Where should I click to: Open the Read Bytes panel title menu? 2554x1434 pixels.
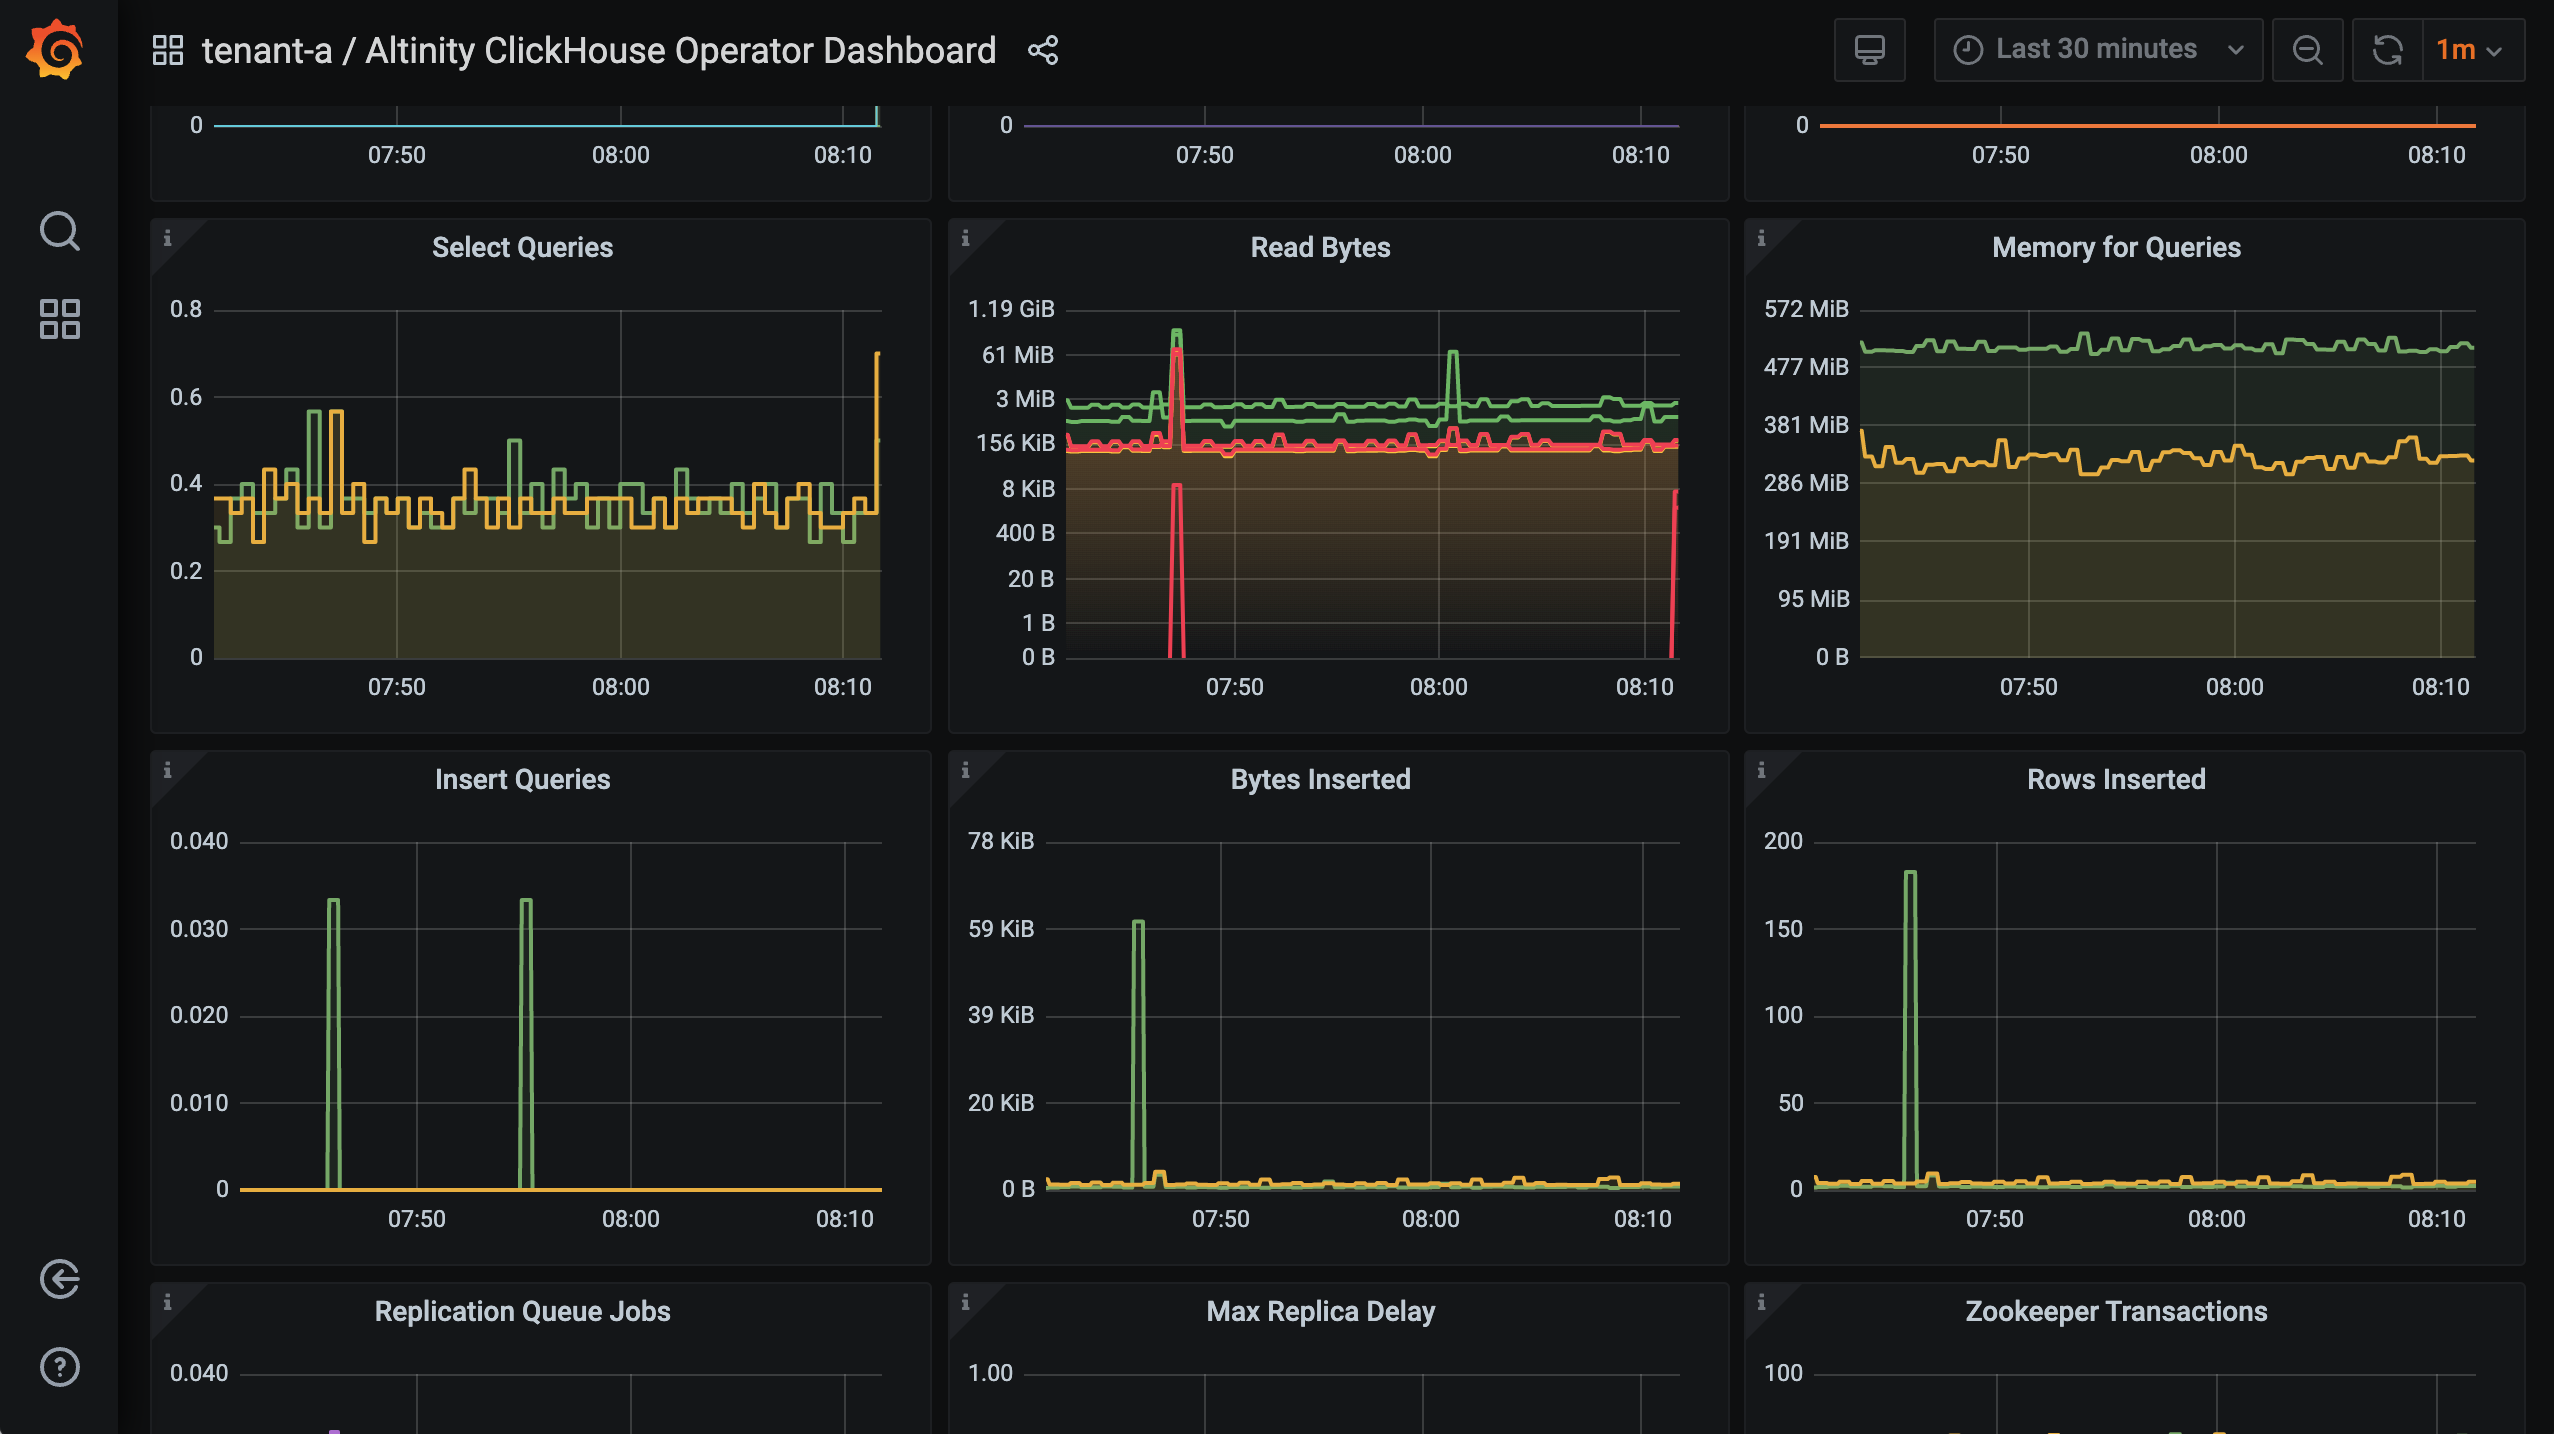[x=1320, y=248]
